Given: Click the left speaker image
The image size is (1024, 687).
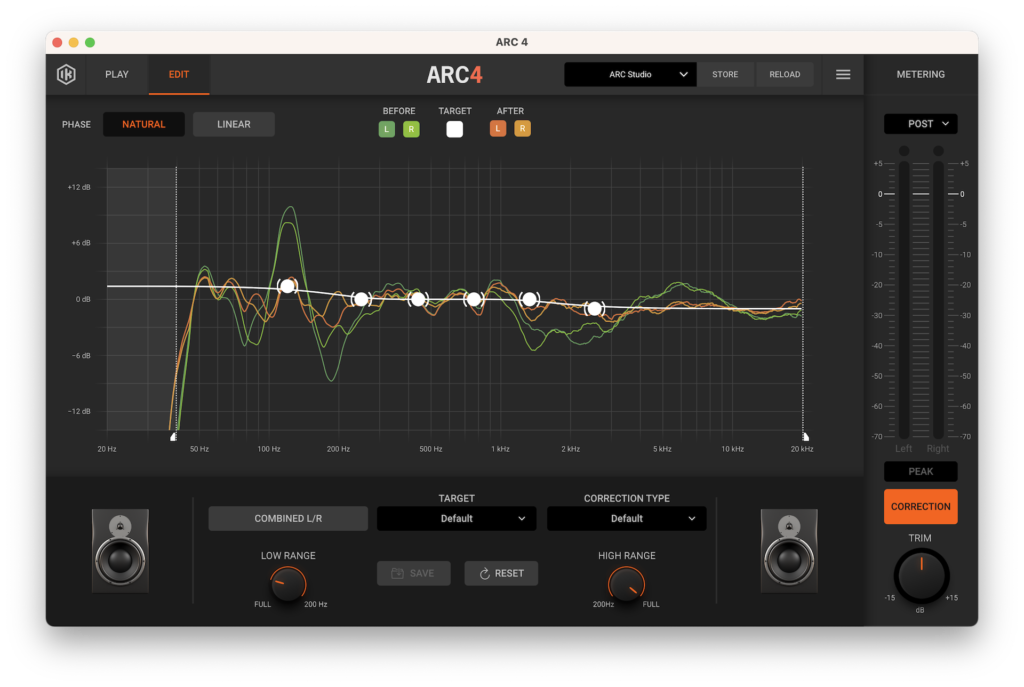Looking at the screenshot, I should 120,549.
